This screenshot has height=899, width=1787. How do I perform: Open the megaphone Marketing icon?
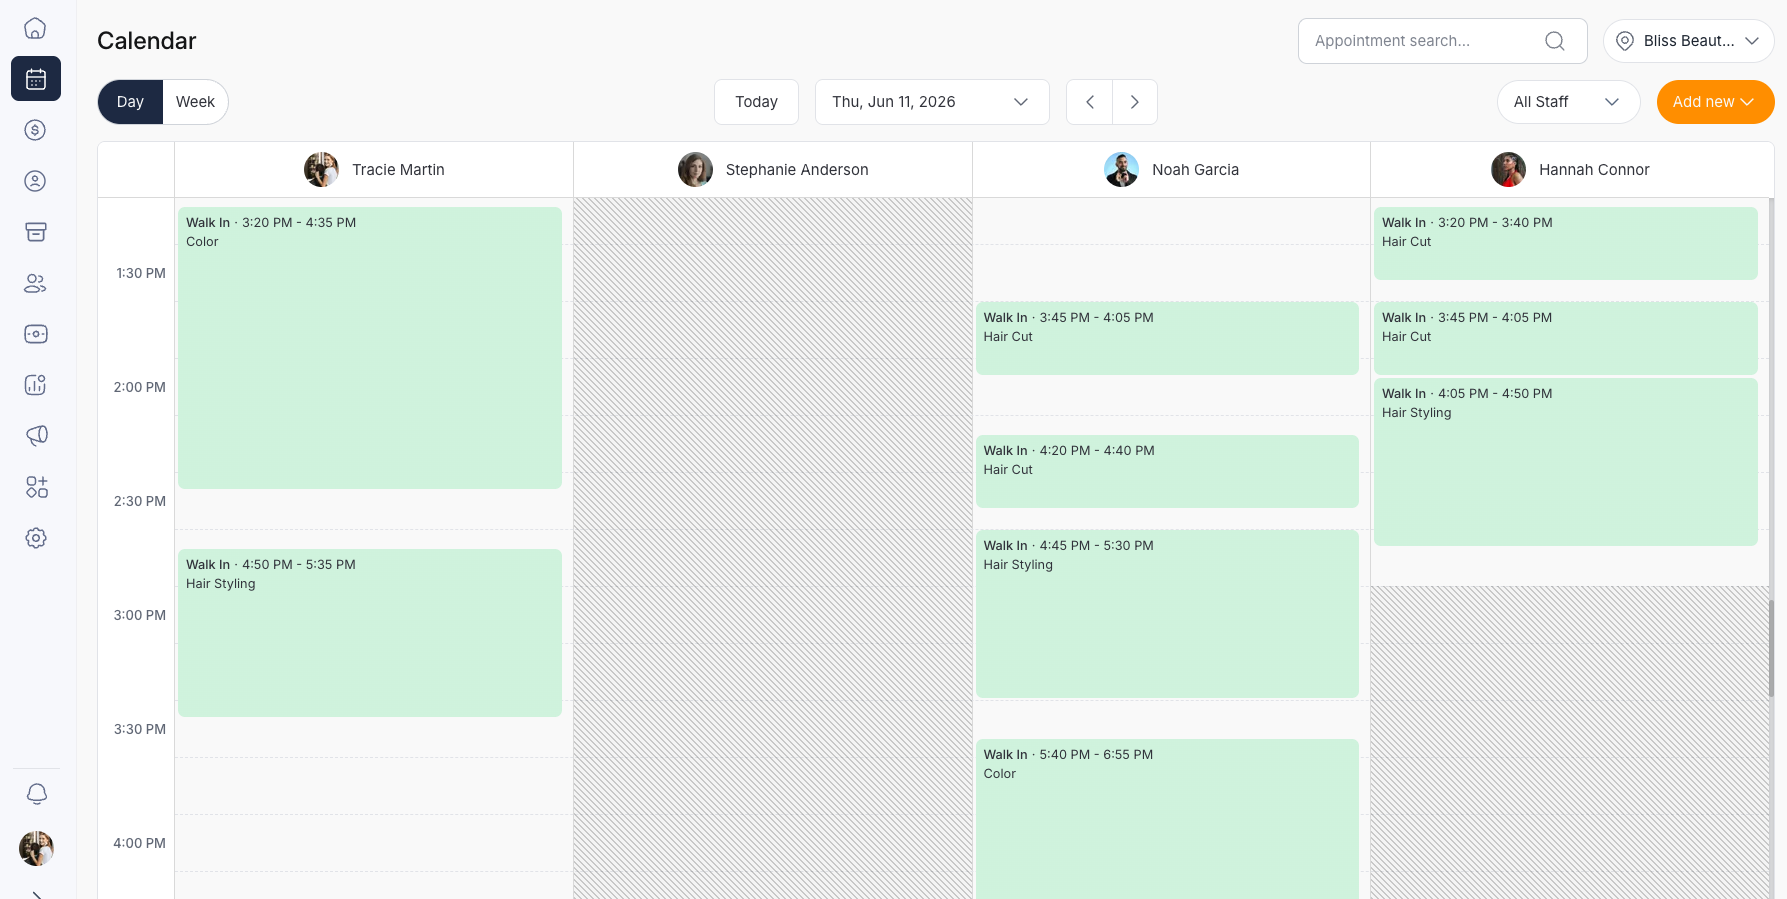tap(35, 436)
